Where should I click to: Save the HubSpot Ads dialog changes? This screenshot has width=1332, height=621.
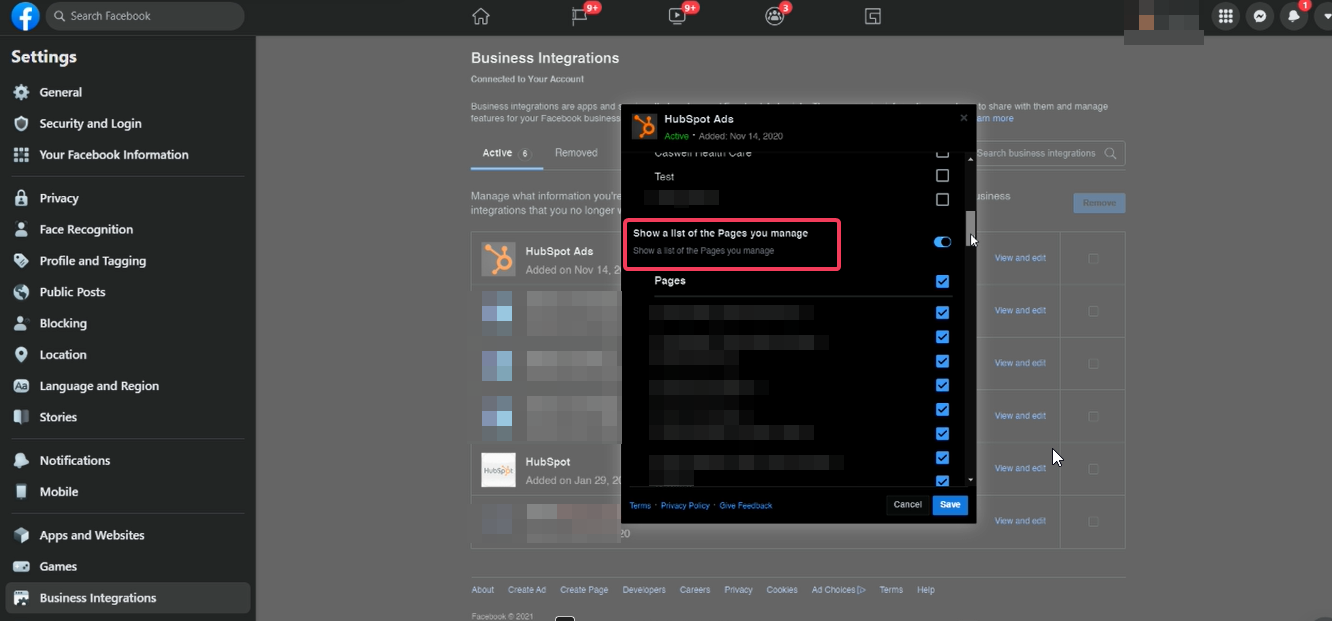pyautogui.click(x=950, y=505)
